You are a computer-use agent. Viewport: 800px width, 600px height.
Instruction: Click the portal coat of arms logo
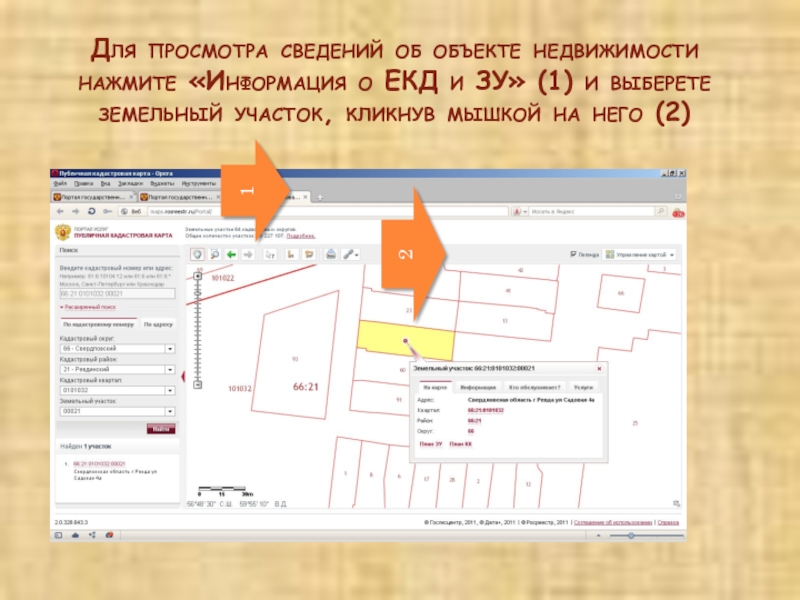point(63,233)
